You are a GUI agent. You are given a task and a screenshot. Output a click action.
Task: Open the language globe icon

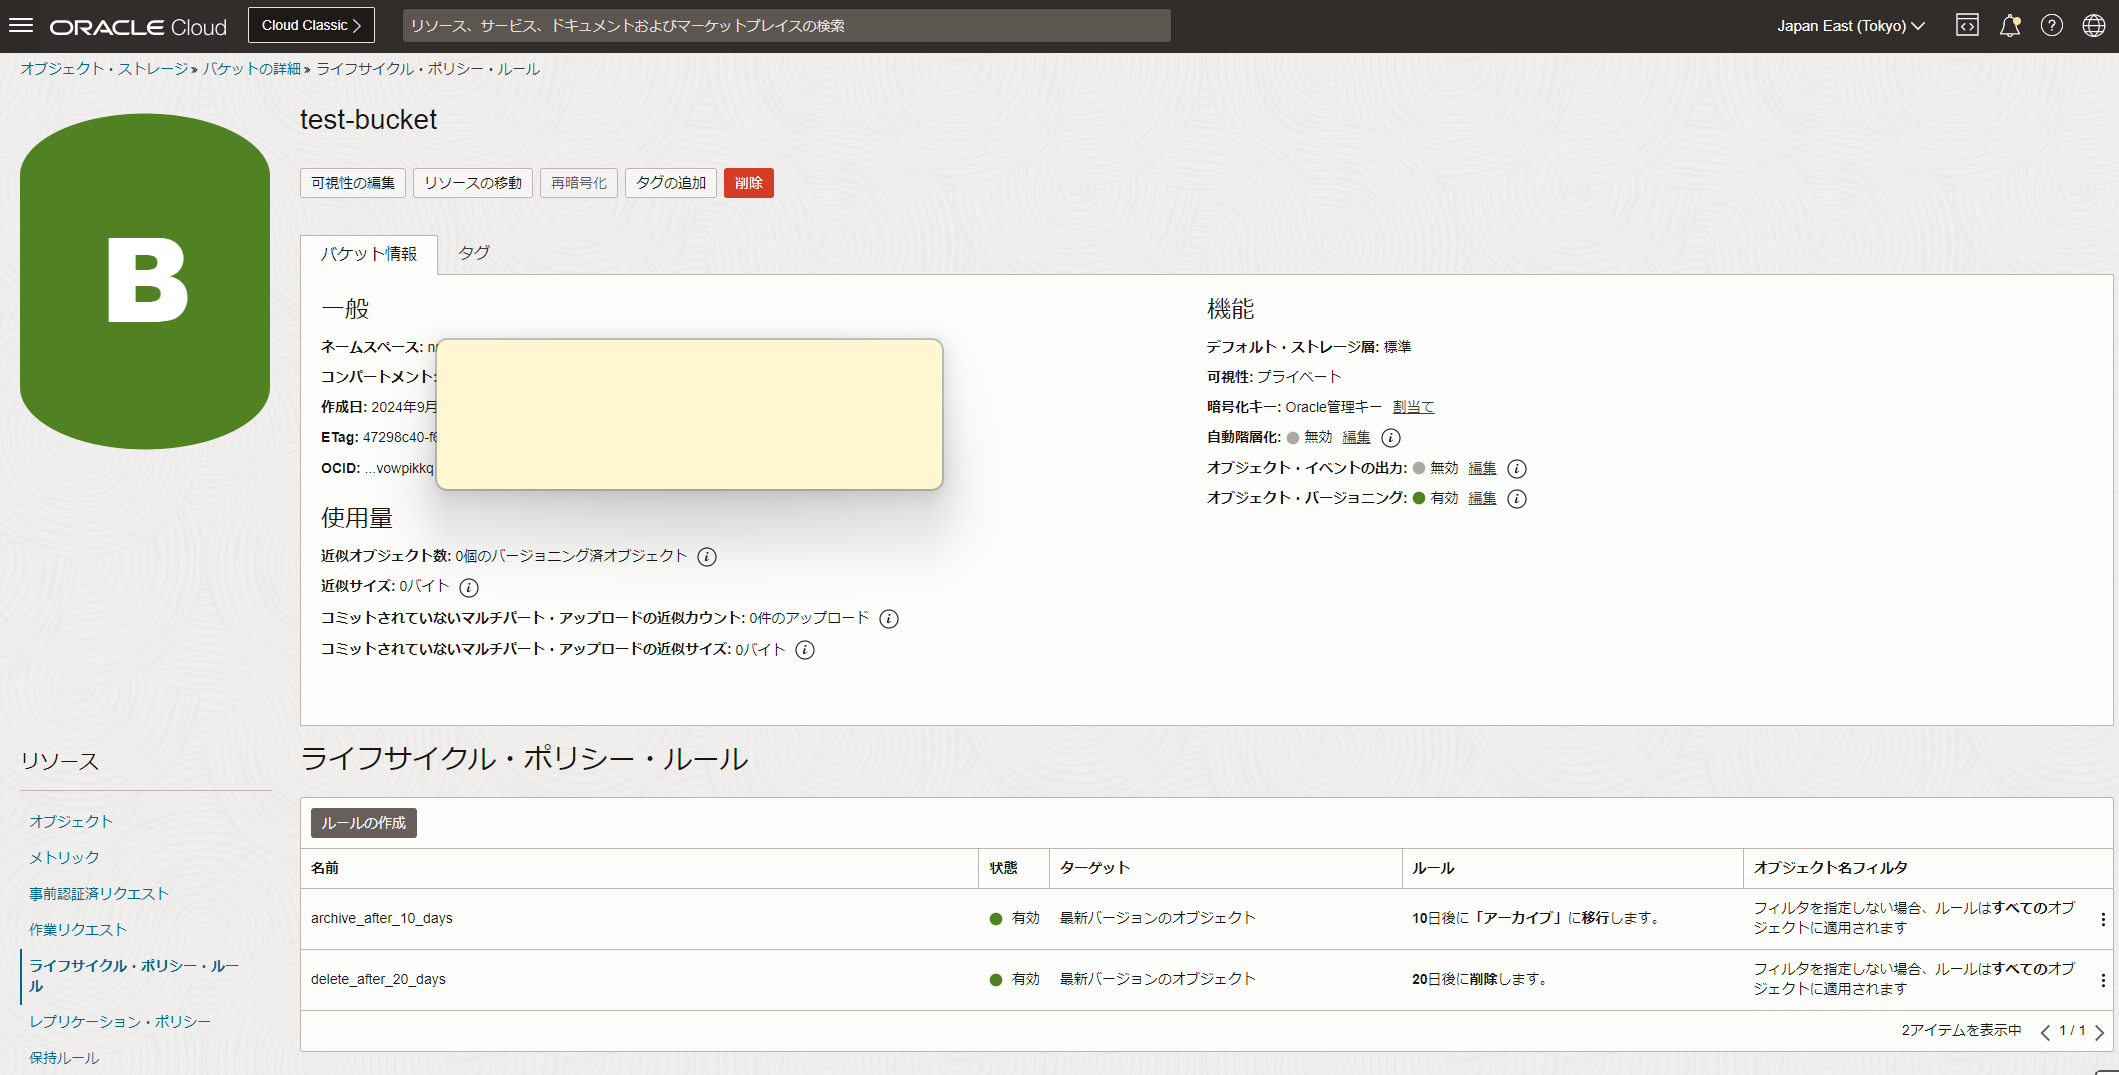click(2094, 26)
